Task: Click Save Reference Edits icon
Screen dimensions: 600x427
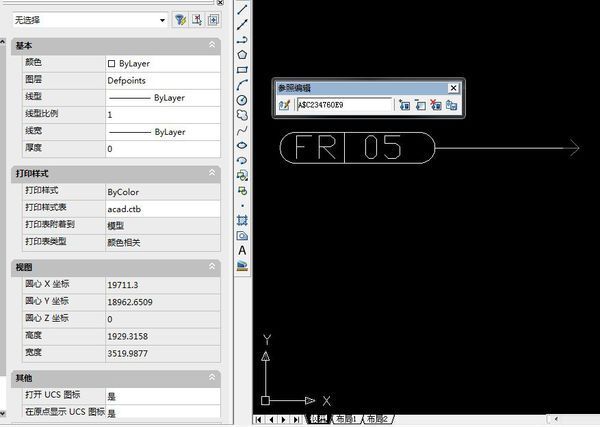Action: 452,104
